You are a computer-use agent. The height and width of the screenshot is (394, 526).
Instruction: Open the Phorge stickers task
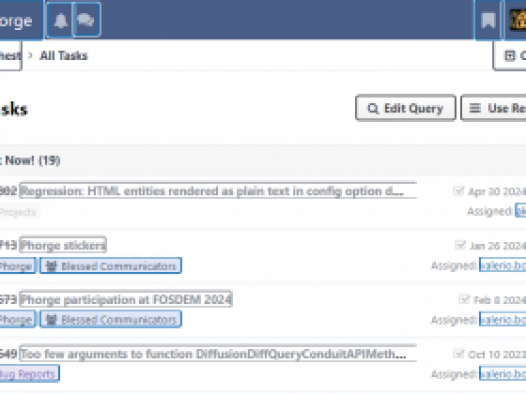click(x=63, y=245)
